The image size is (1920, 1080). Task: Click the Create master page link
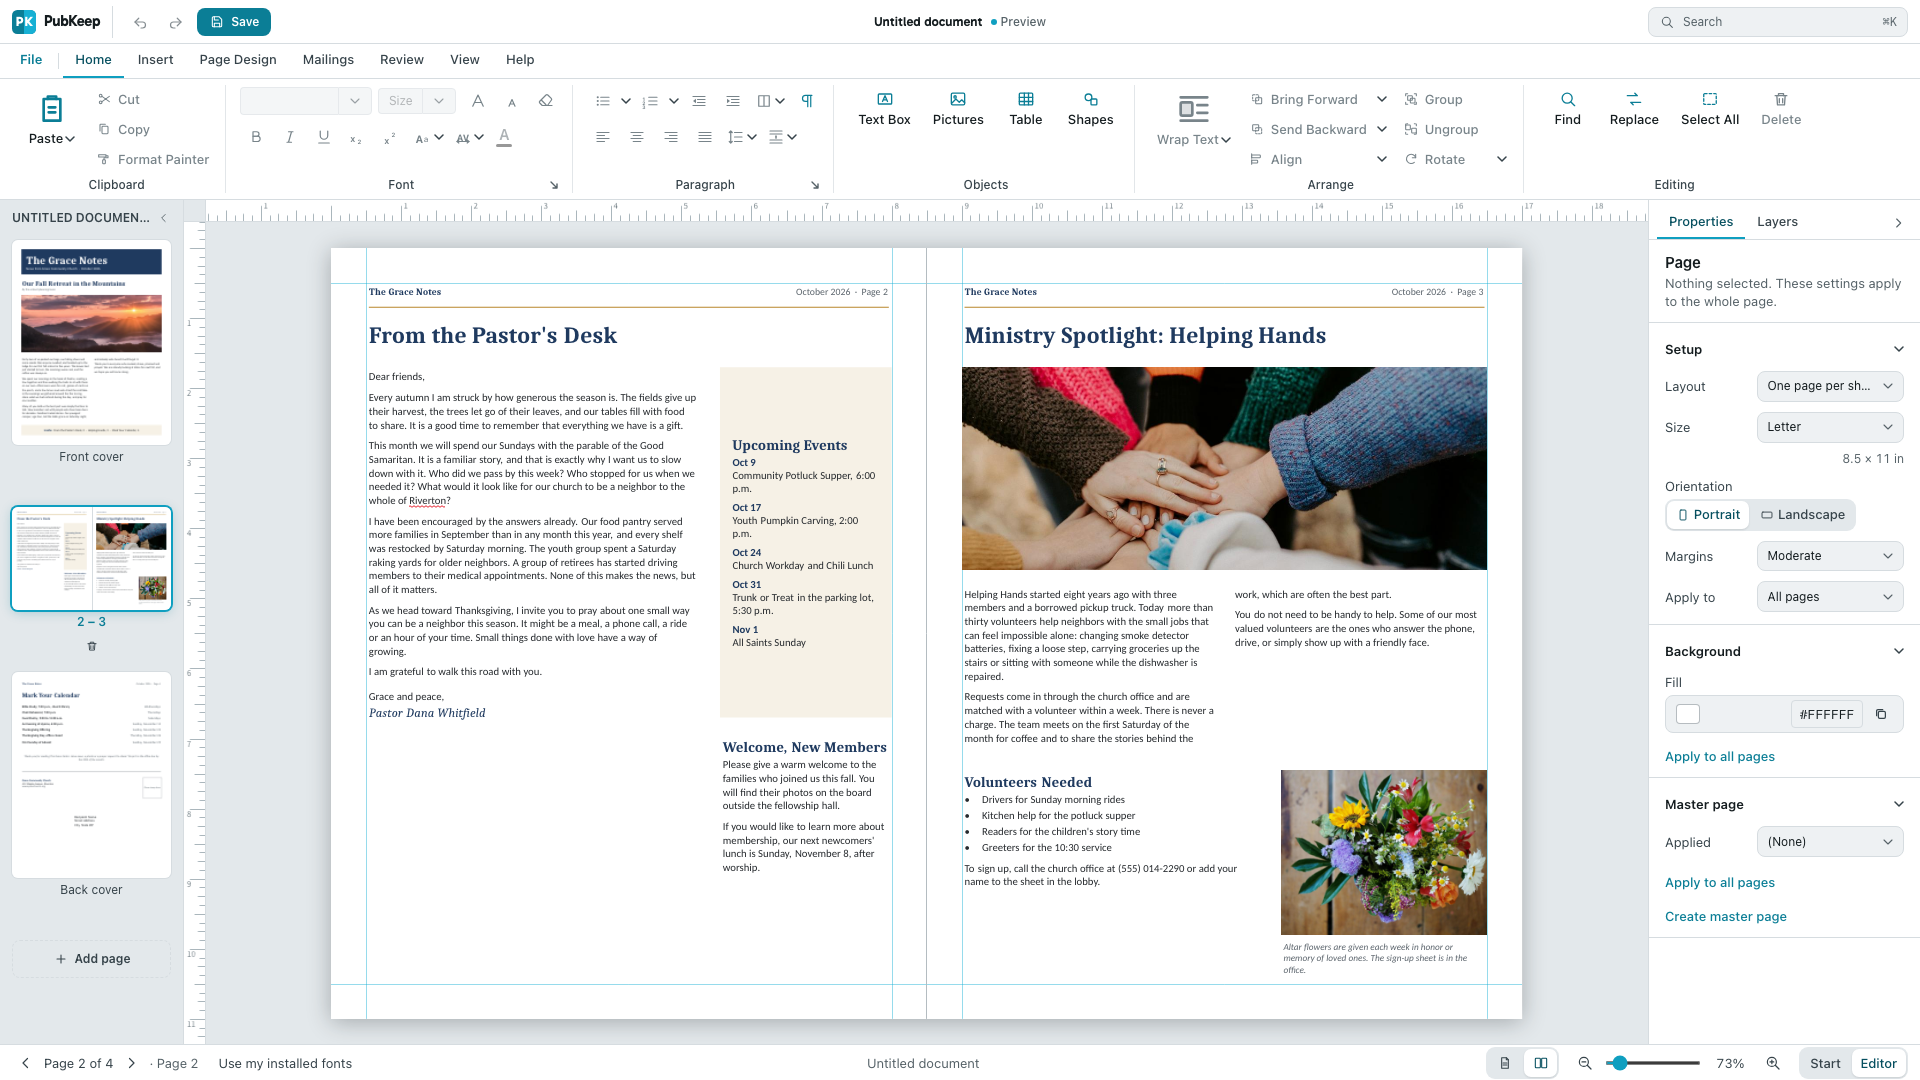[x=1725, y=917]
